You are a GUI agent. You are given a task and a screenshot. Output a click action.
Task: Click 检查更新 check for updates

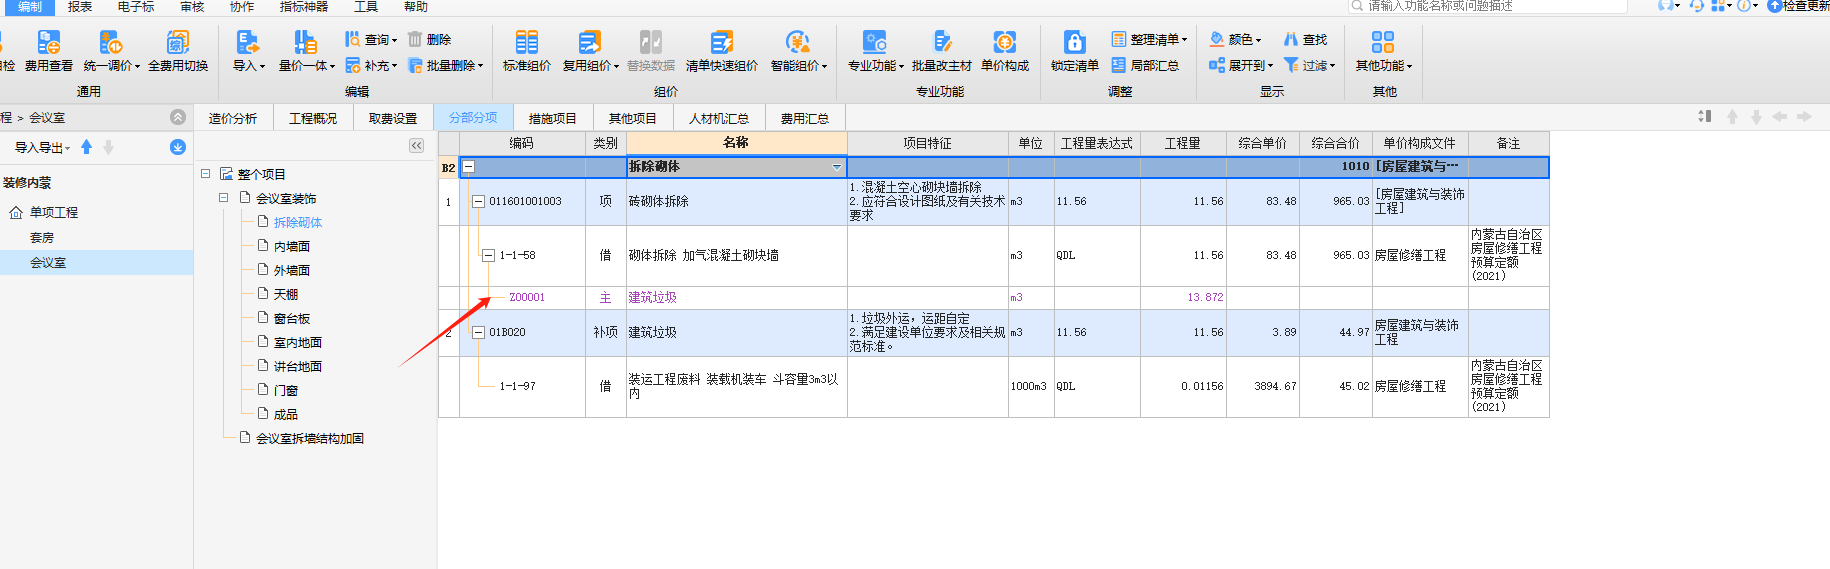1798,6
